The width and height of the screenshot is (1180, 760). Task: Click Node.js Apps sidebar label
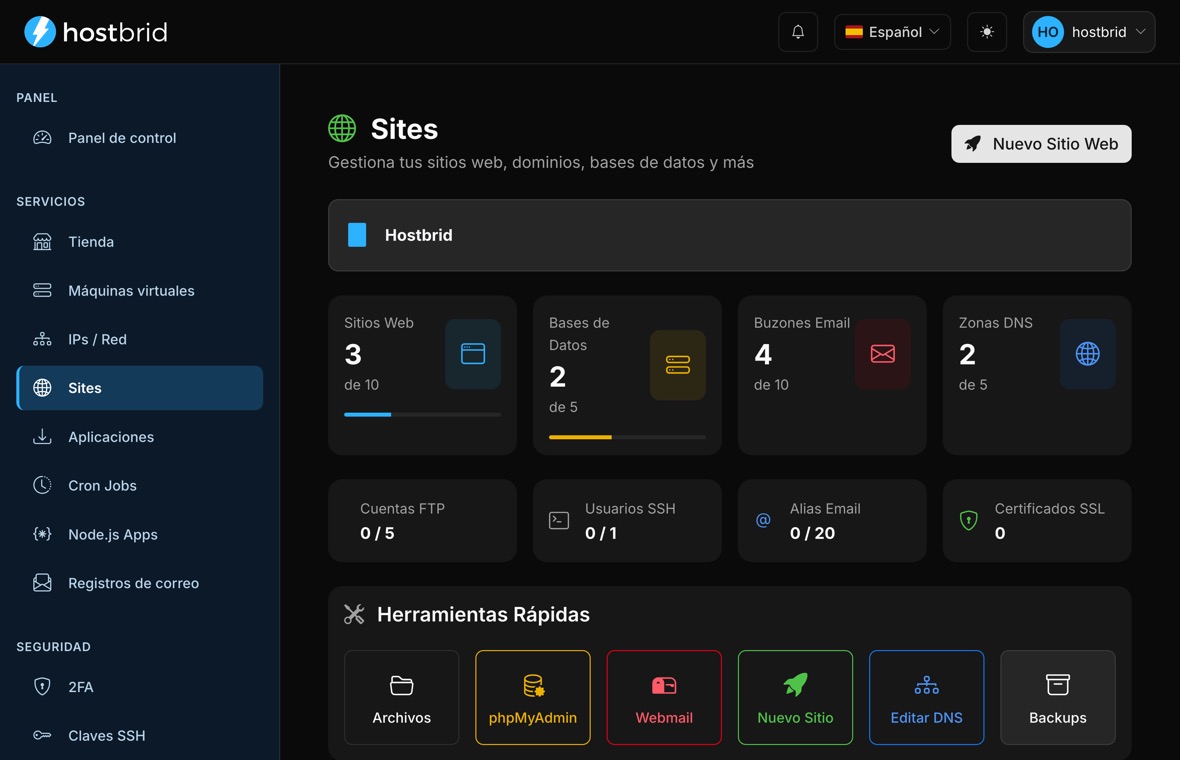point(113,535)
